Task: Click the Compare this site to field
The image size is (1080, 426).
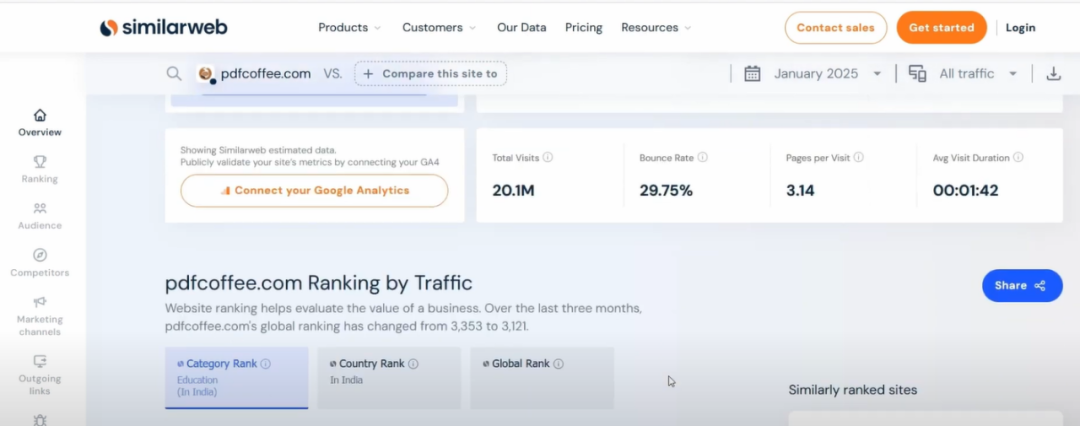Action: [430, 73]
